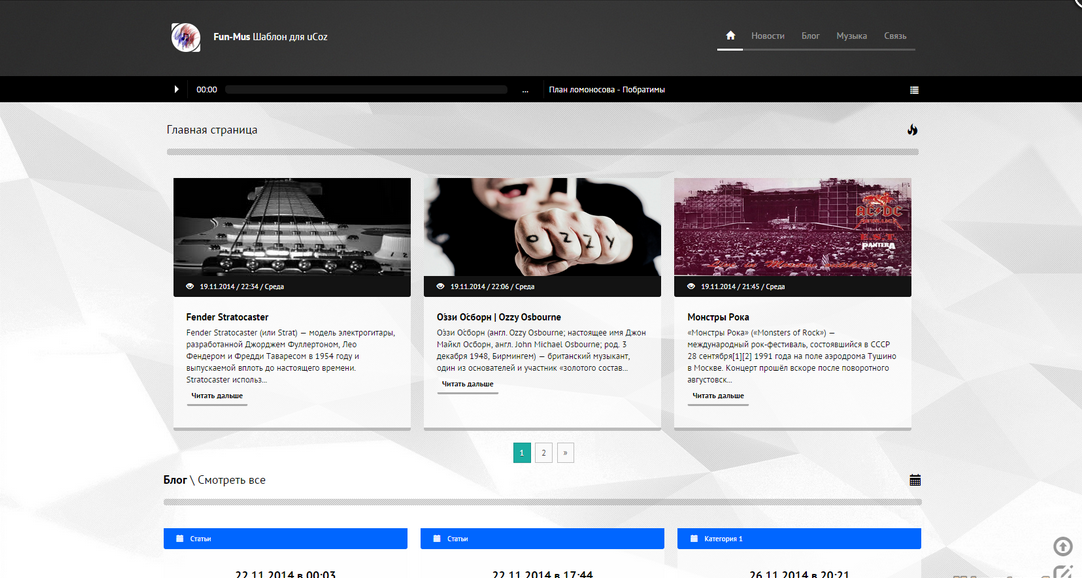Click the Категория 1 category bar label
This screenshot has height=578, width=1082.
tap(723, 539)
